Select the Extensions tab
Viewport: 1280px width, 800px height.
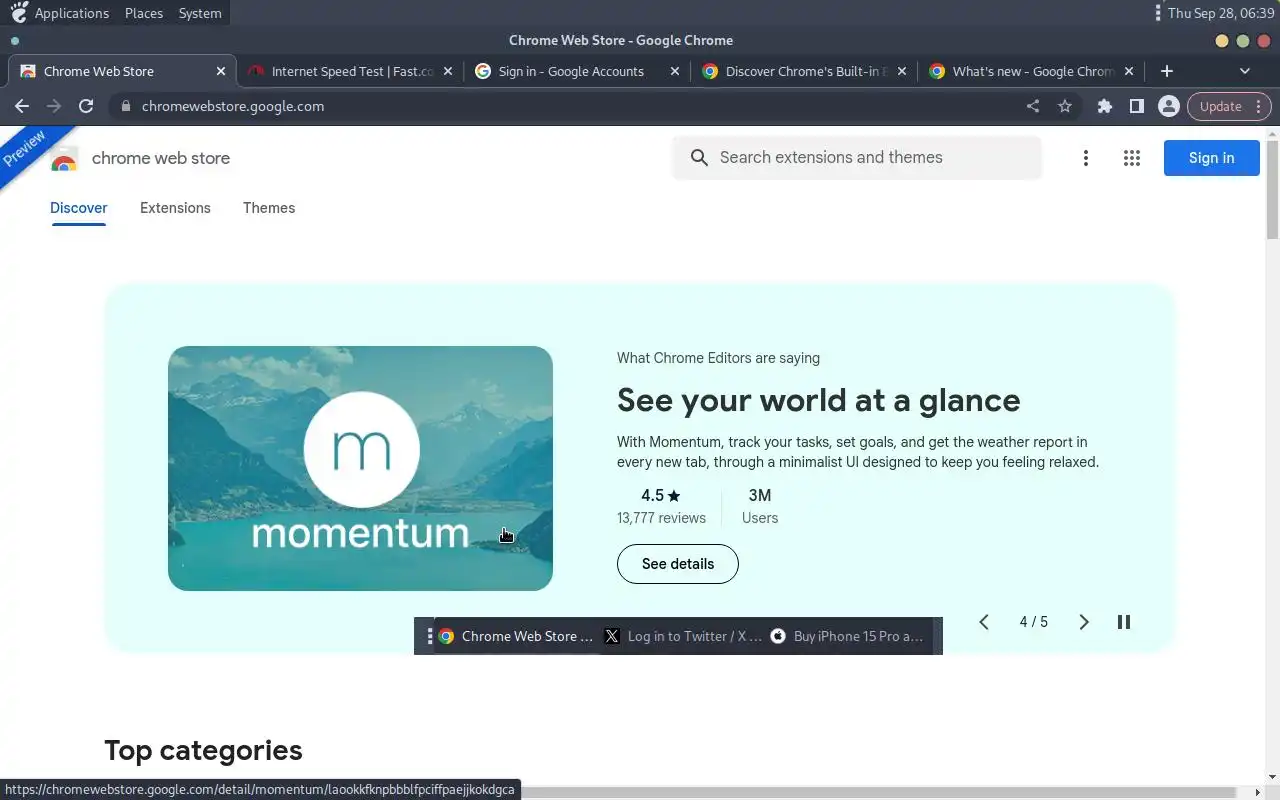[x=175, y=208]
